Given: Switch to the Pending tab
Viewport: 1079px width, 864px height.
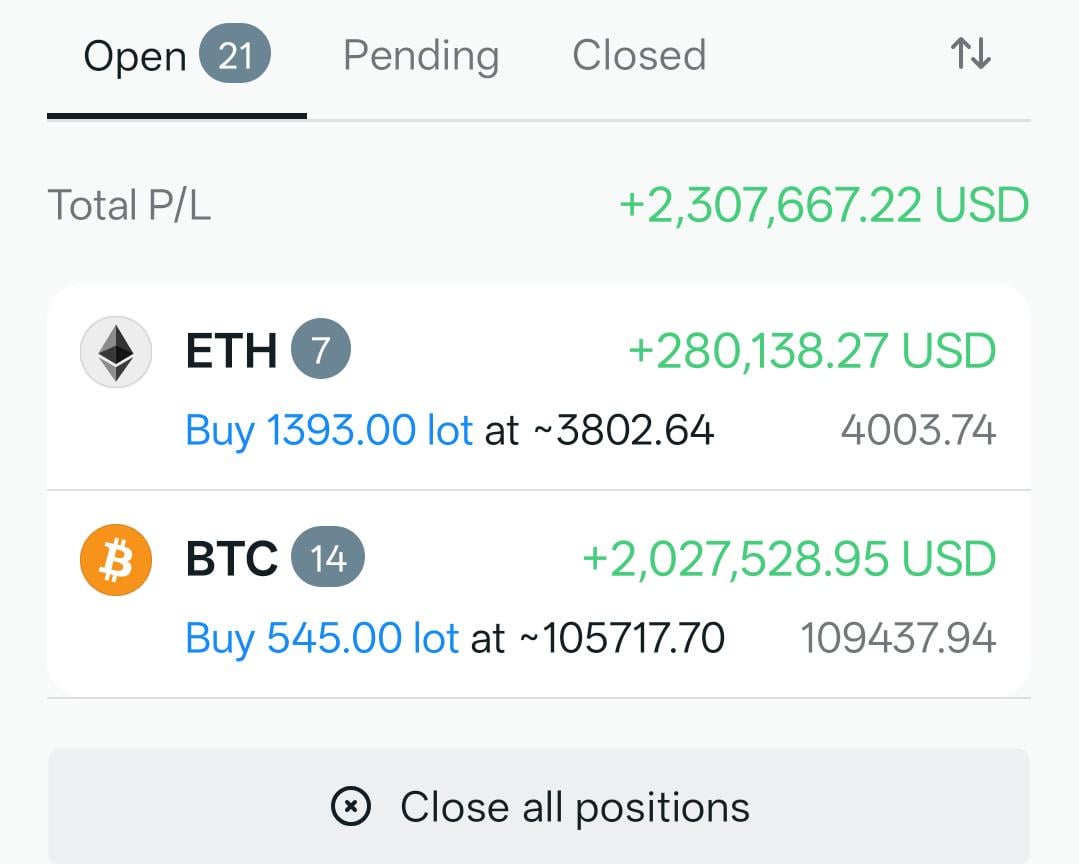Looking at the screenshot, I should pos(420,56).
